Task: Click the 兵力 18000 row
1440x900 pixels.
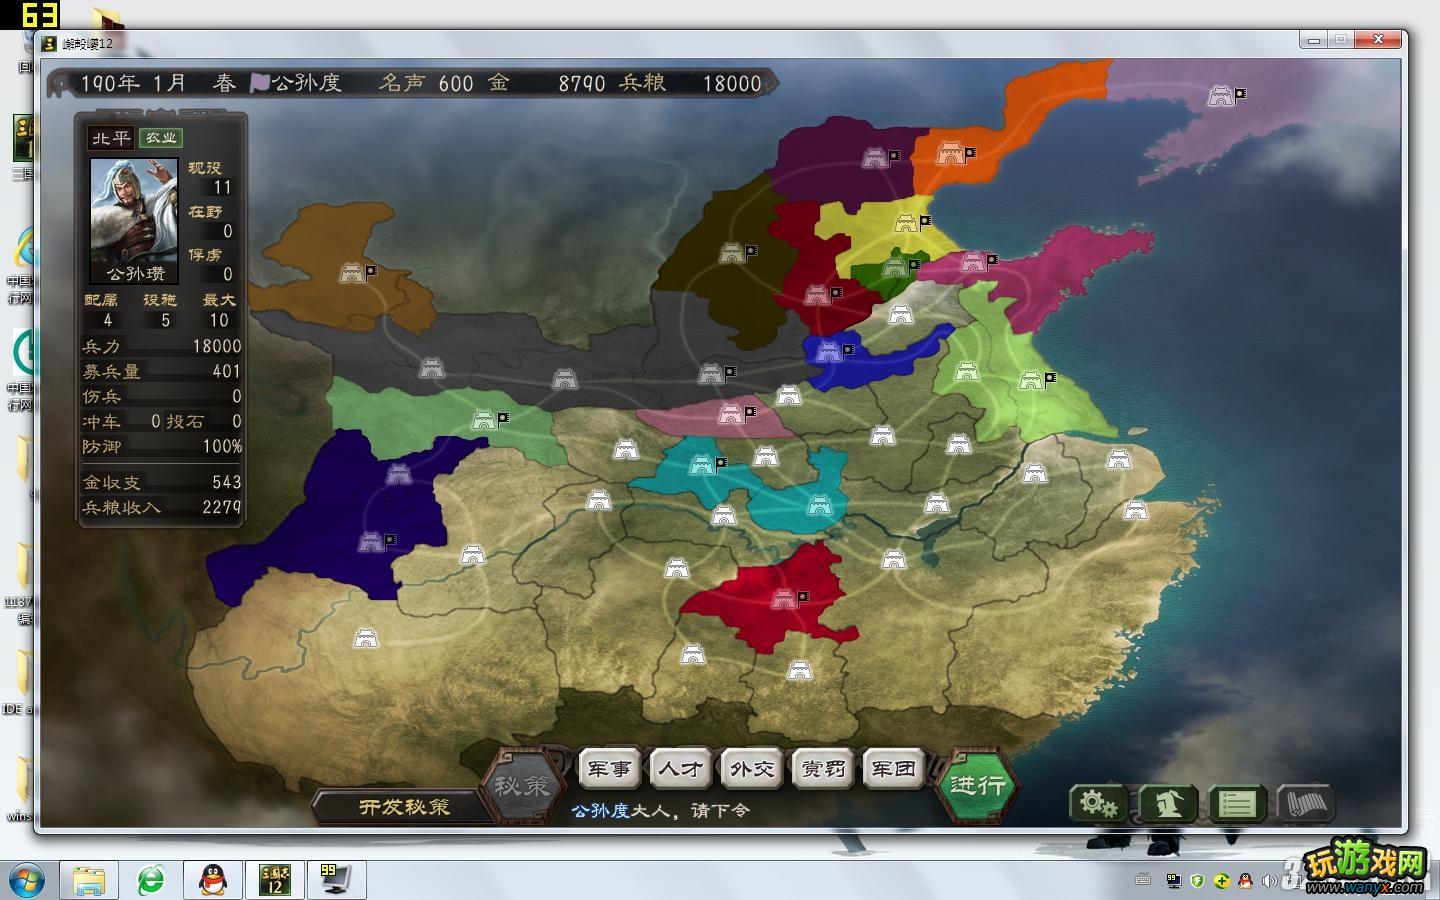Action: click(x=161, y=346)
